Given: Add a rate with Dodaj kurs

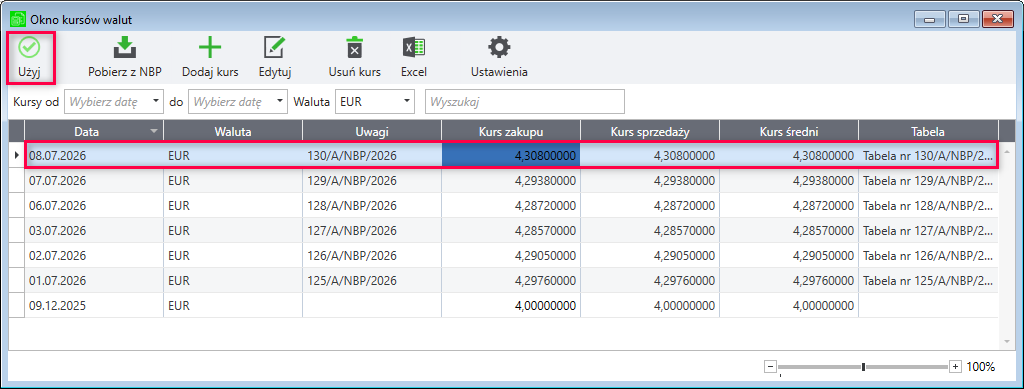Looking at the screenshot, I should coord(210,57).
